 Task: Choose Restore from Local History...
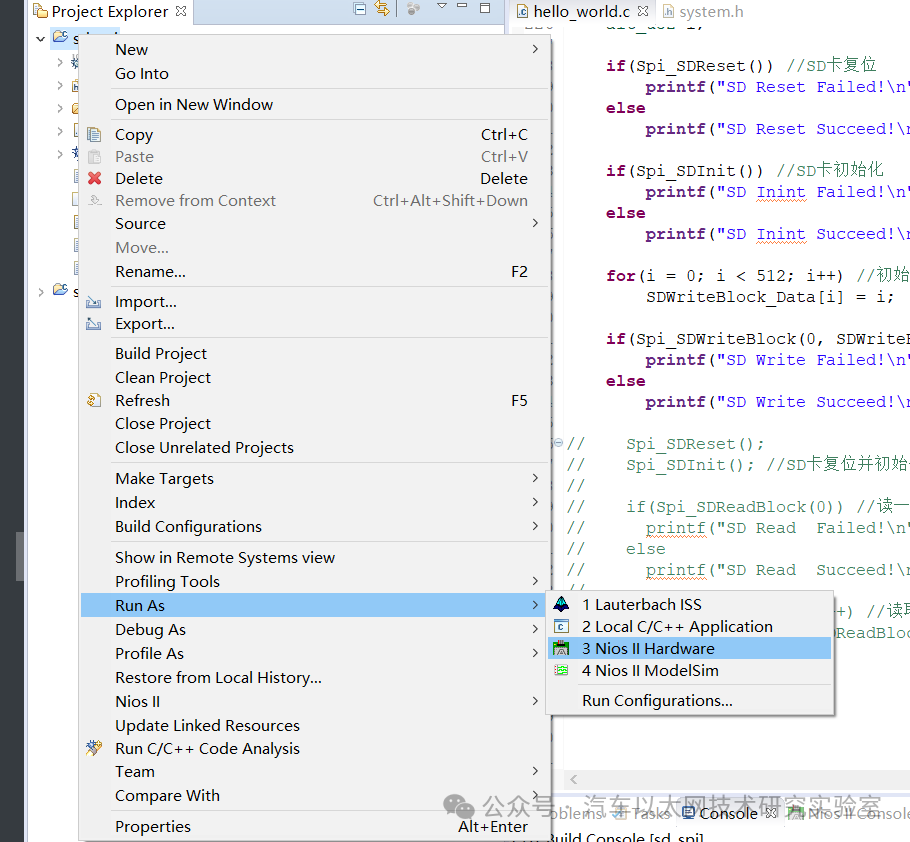pyautogui.click(x=314, y=677)
